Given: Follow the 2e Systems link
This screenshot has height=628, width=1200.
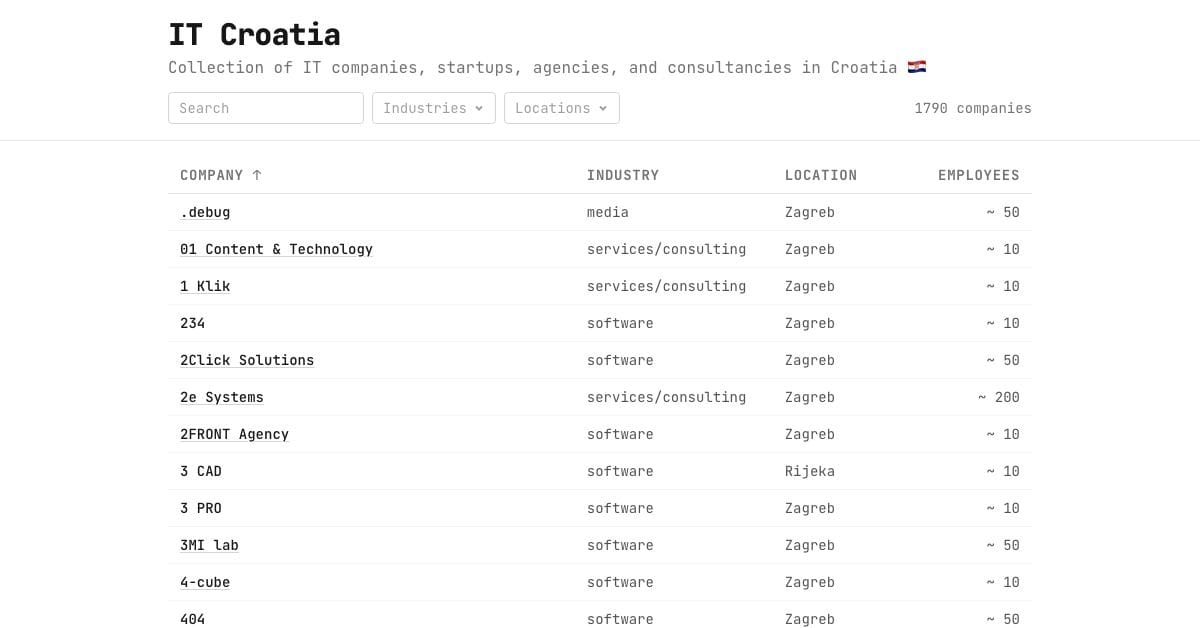Looking at the screenshot, I should [222, 397].
